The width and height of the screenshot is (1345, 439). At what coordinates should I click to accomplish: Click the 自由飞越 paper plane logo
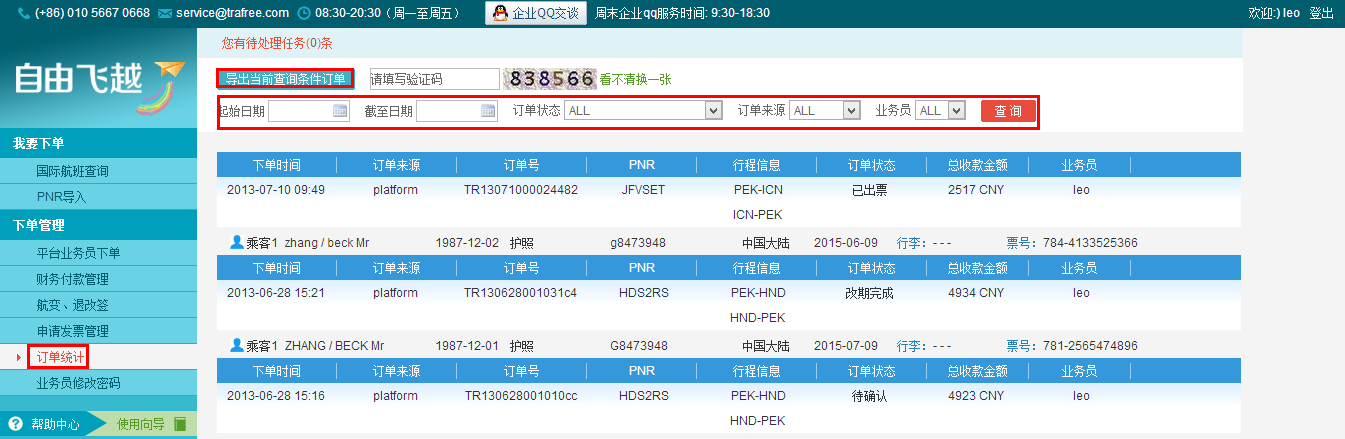coord(98,82)
